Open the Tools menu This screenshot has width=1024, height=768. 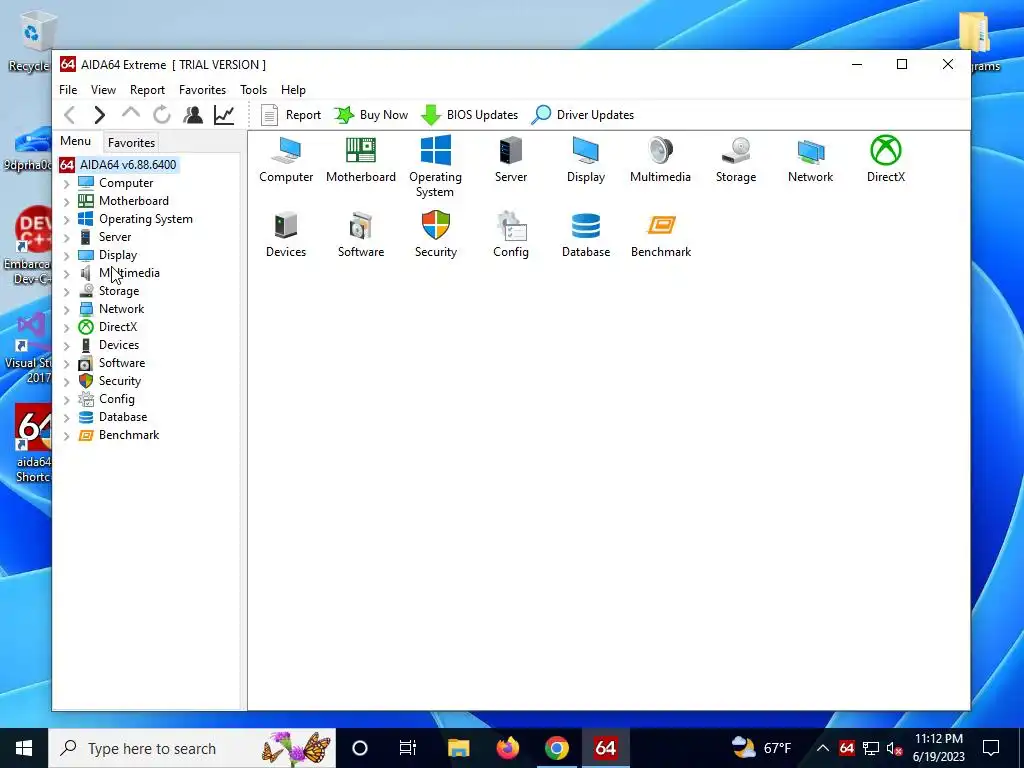pos(253,89)
